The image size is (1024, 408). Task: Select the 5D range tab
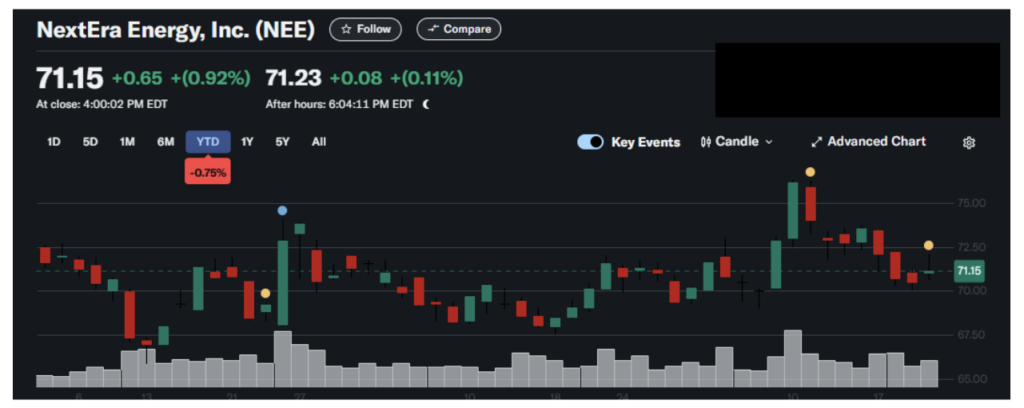90,142
